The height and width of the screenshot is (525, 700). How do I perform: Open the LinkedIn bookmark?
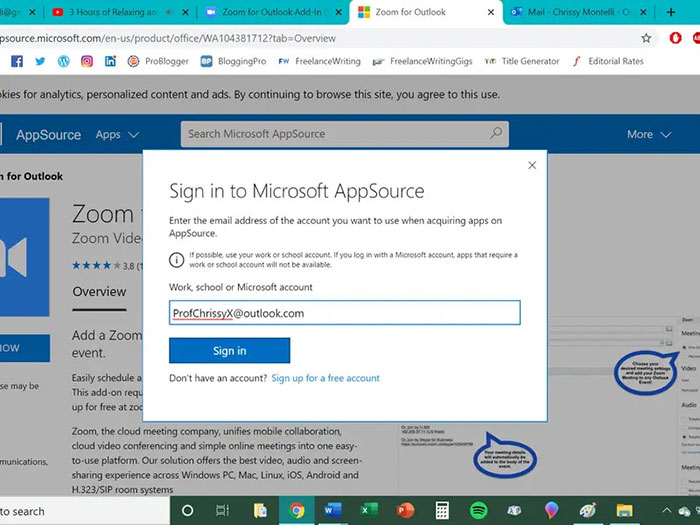click(x=110, y=61)
